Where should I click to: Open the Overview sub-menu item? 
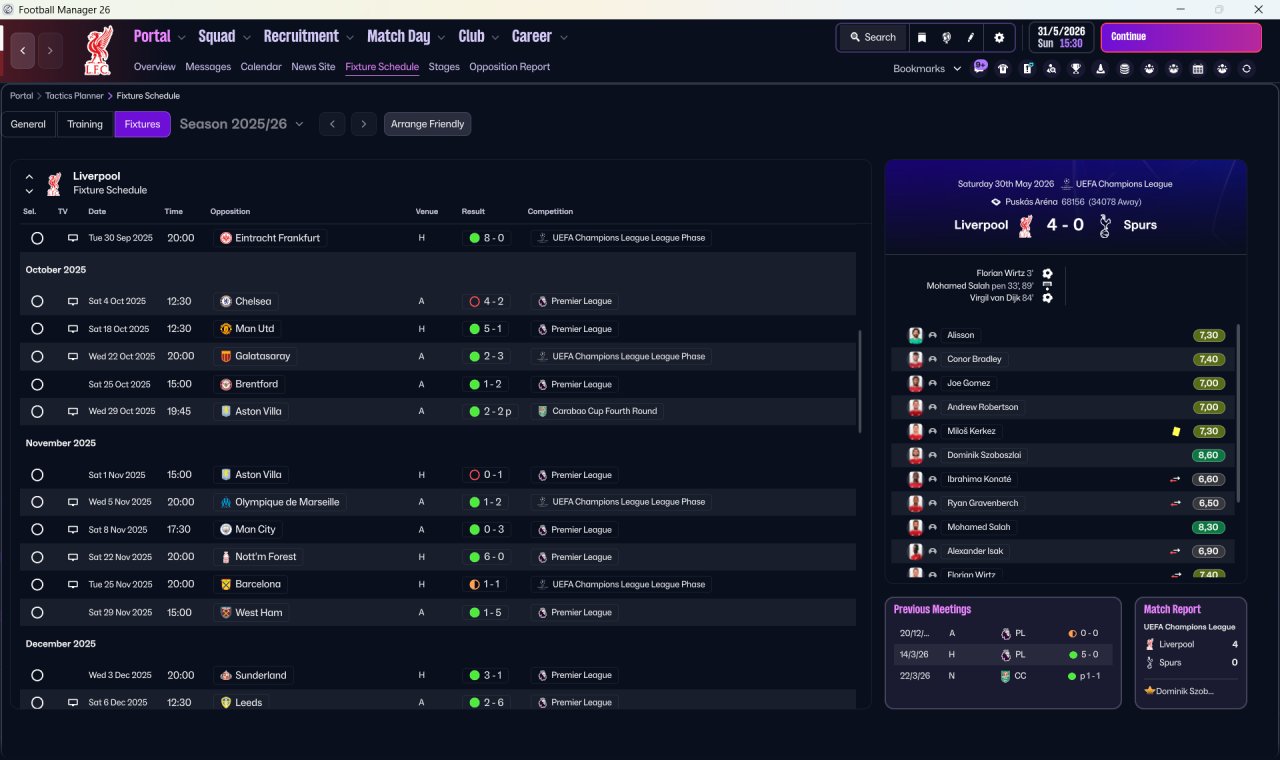pos(155,67)
